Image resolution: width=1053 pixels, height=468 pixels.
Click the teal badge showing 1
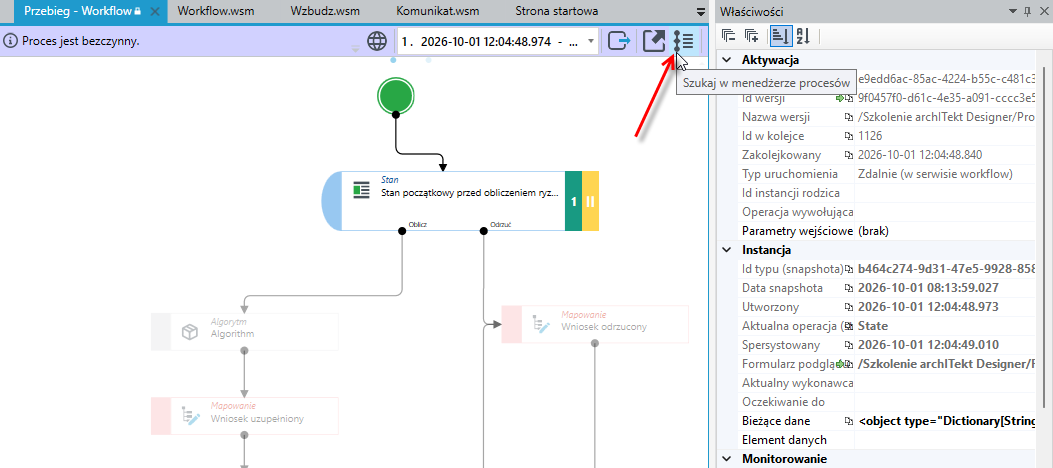(574, 201)
